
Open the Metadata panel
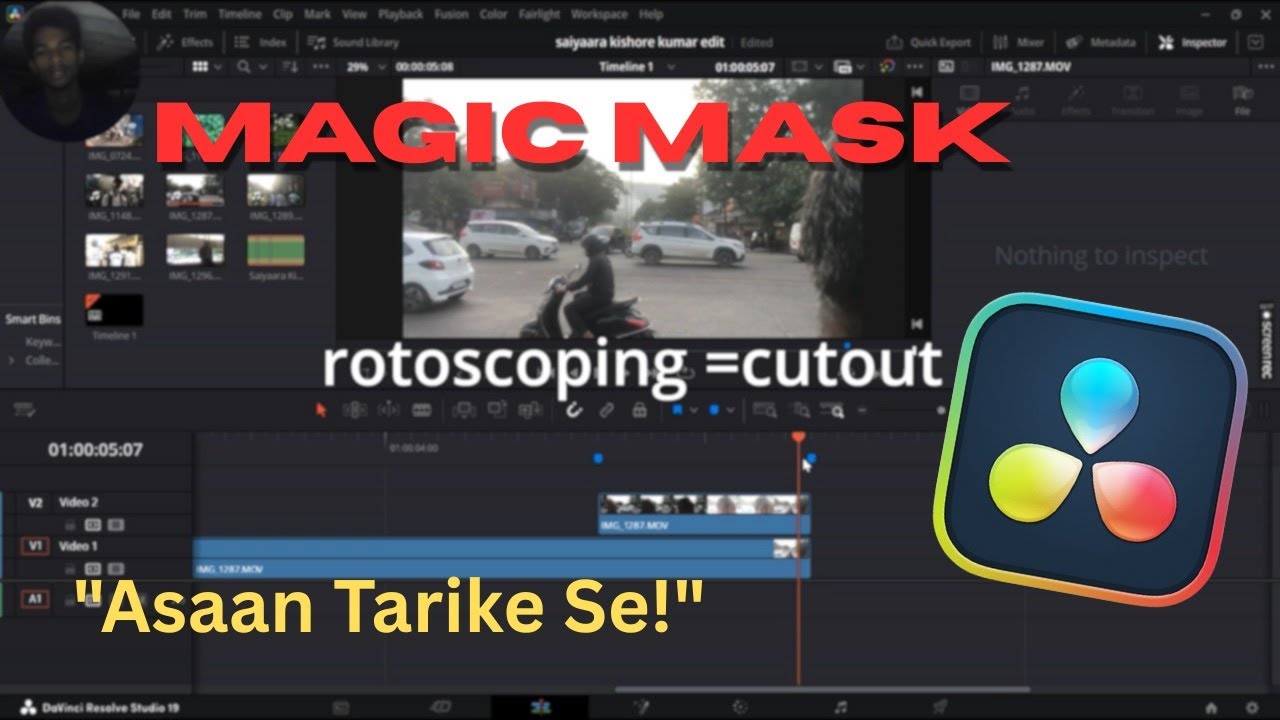click(x=1101, y=42)
